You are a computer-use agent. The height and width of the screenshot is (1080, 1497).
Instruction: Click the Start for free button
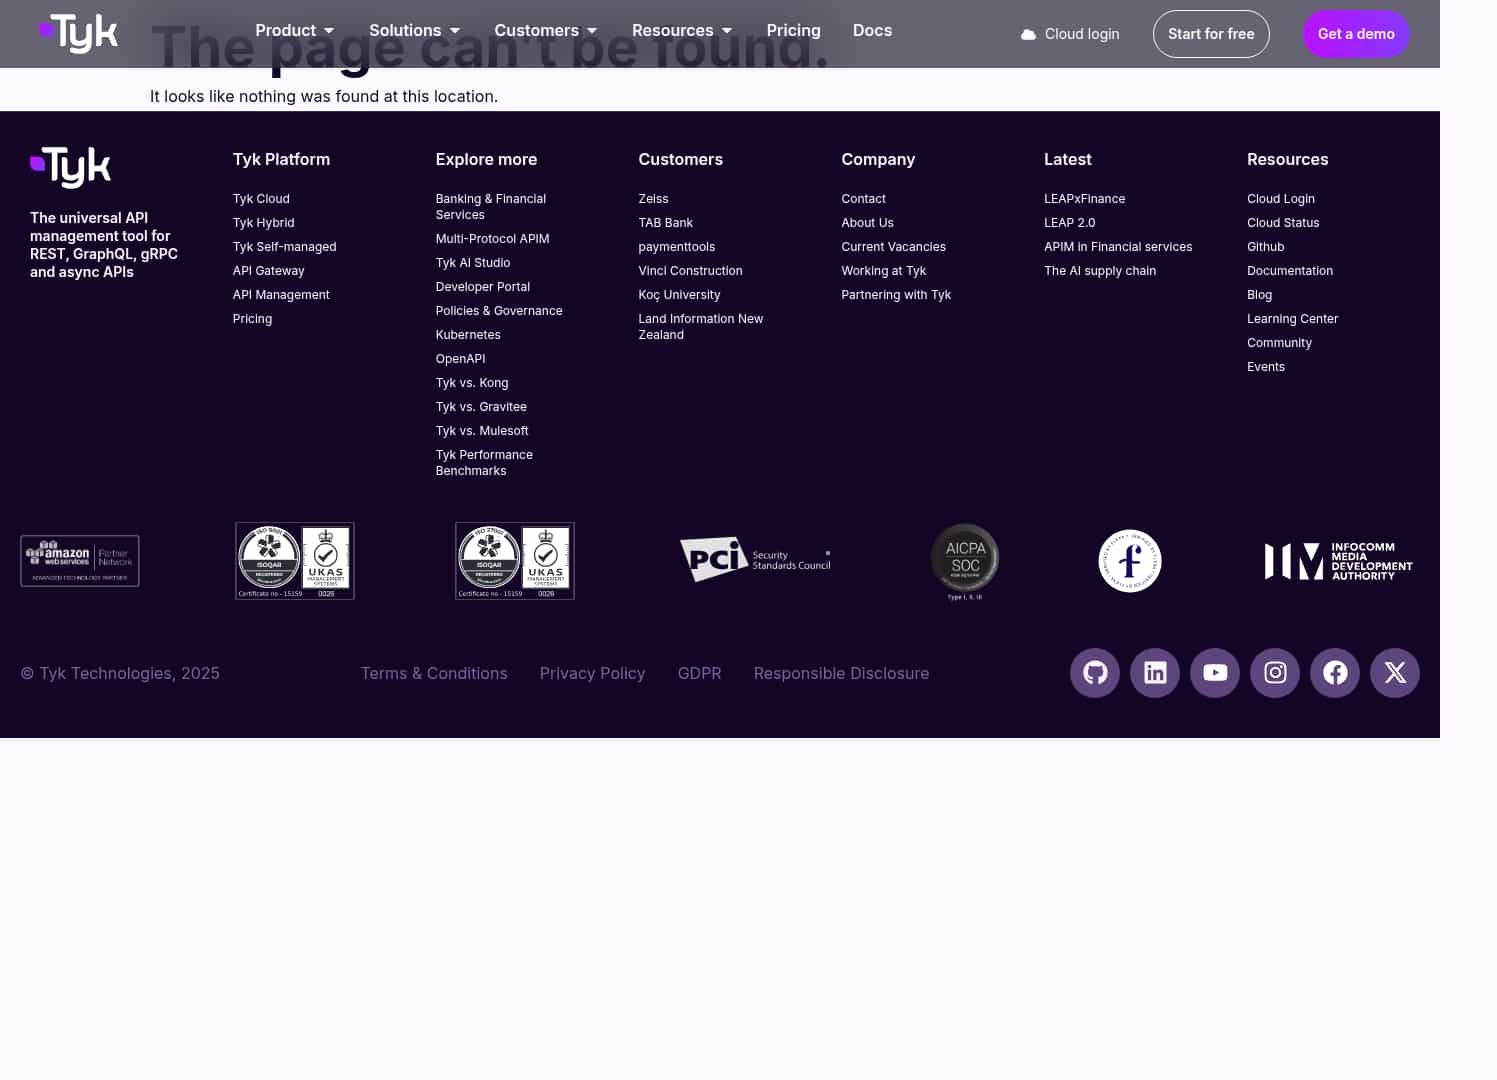1211,33
